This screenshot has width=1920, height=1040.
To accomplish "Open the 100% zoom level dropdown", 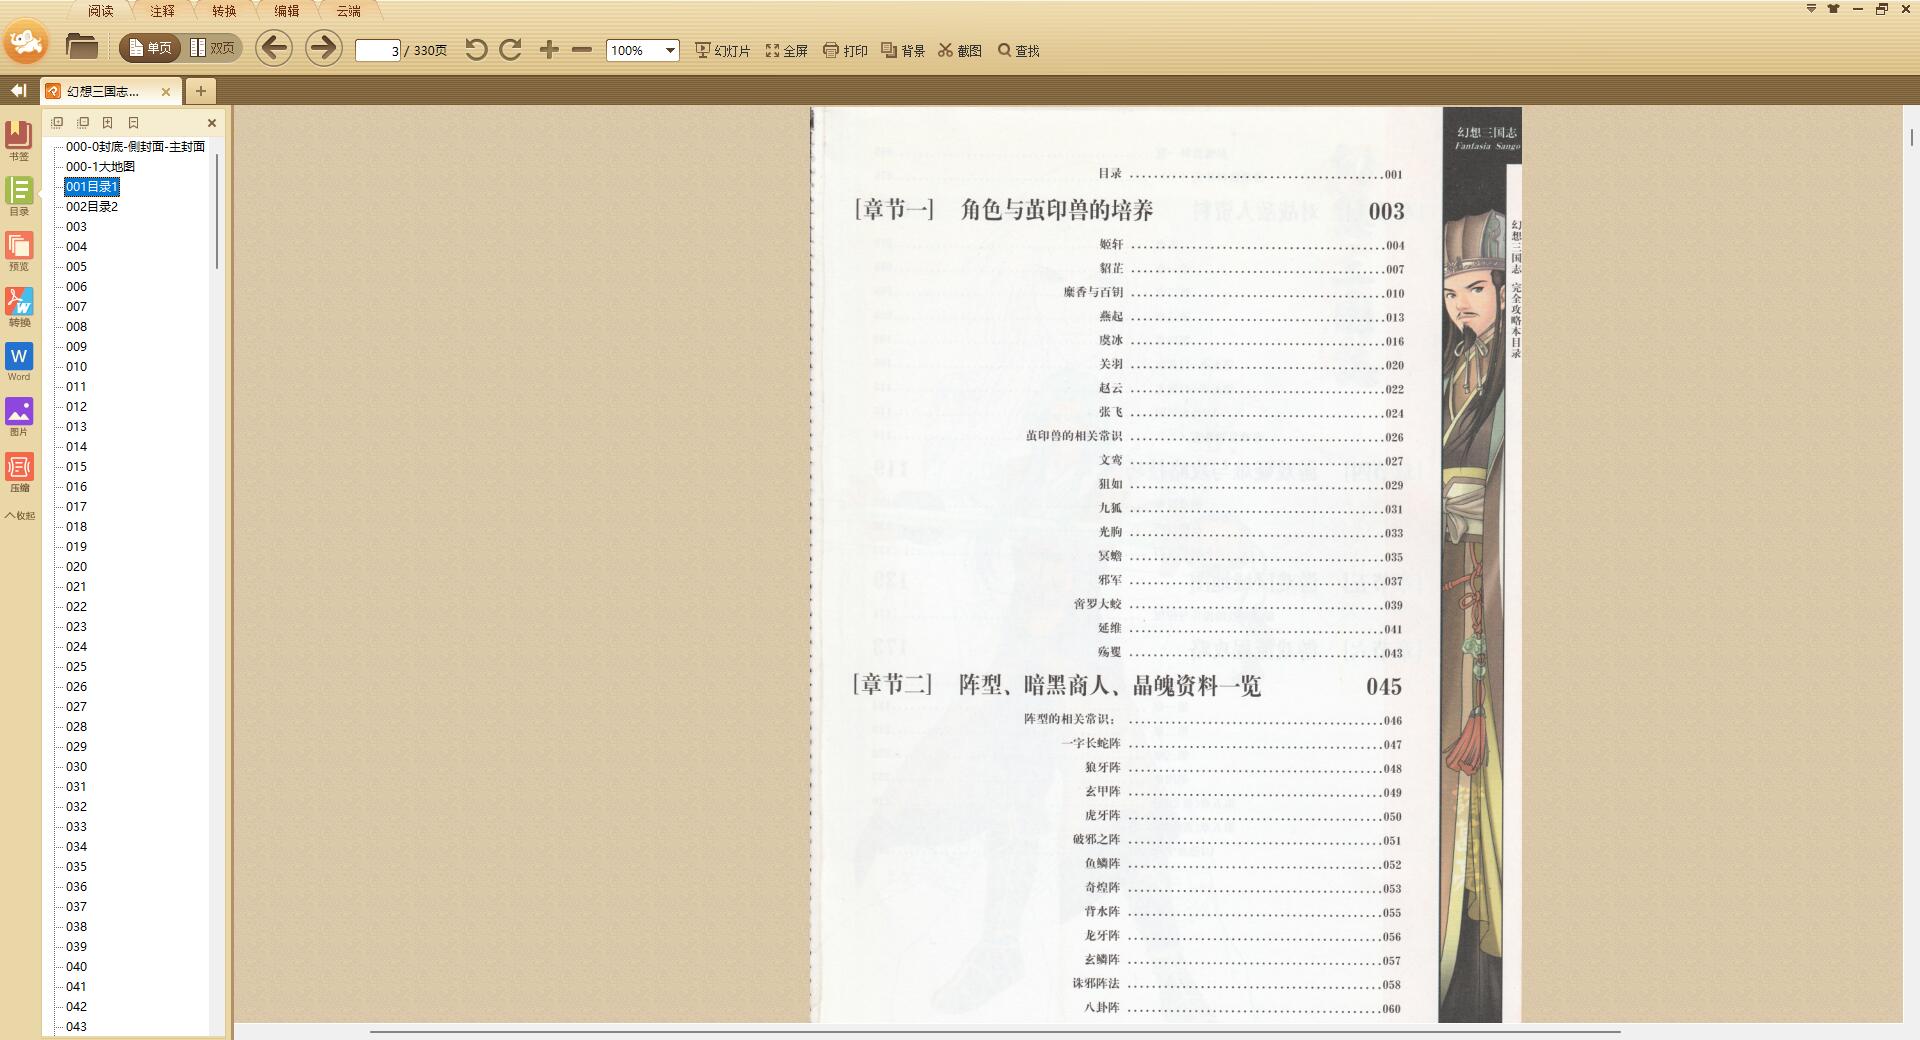I will click(670, 50).
